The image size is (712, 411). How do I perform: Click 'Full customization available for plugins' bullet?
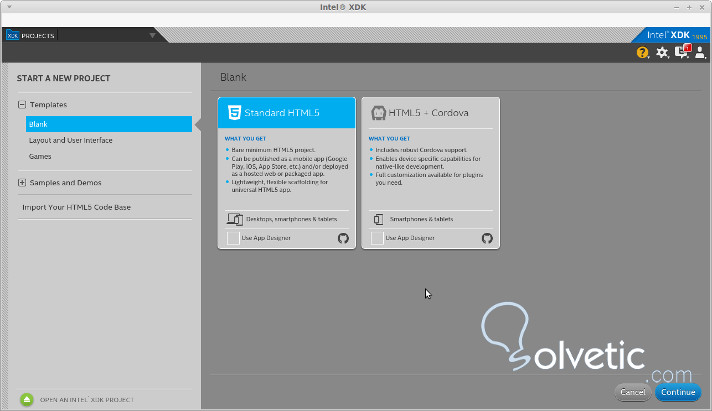click(x=429, y=178)
